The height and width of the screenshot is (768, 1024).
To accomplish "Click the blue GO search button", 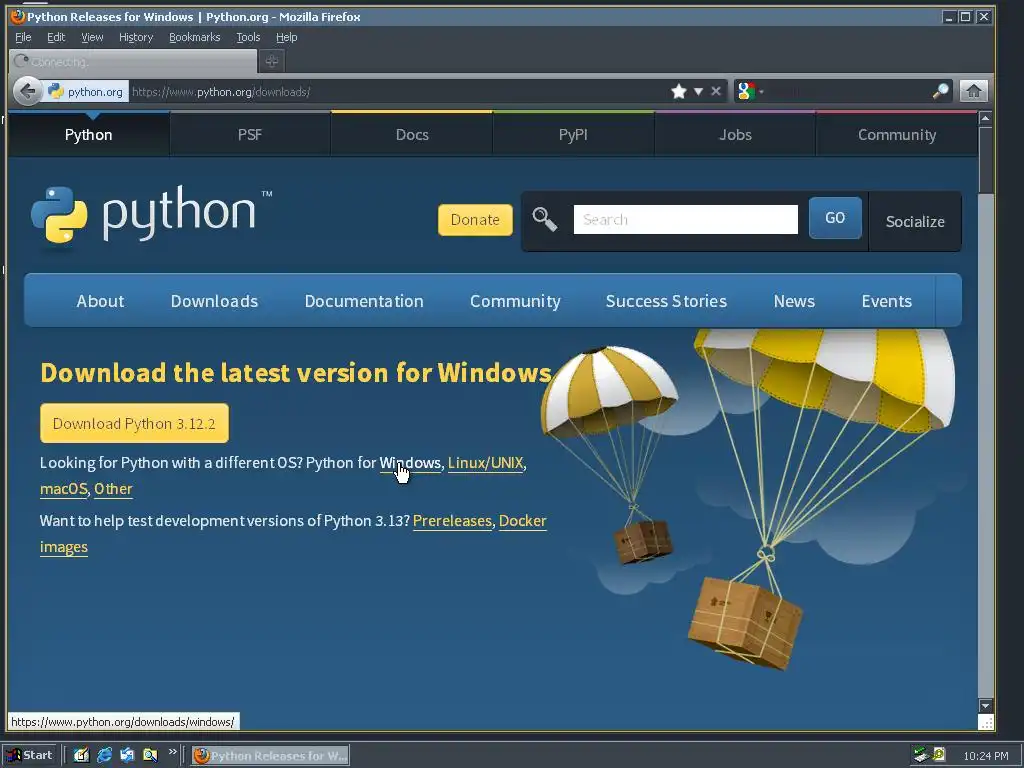I will [835, 217].
